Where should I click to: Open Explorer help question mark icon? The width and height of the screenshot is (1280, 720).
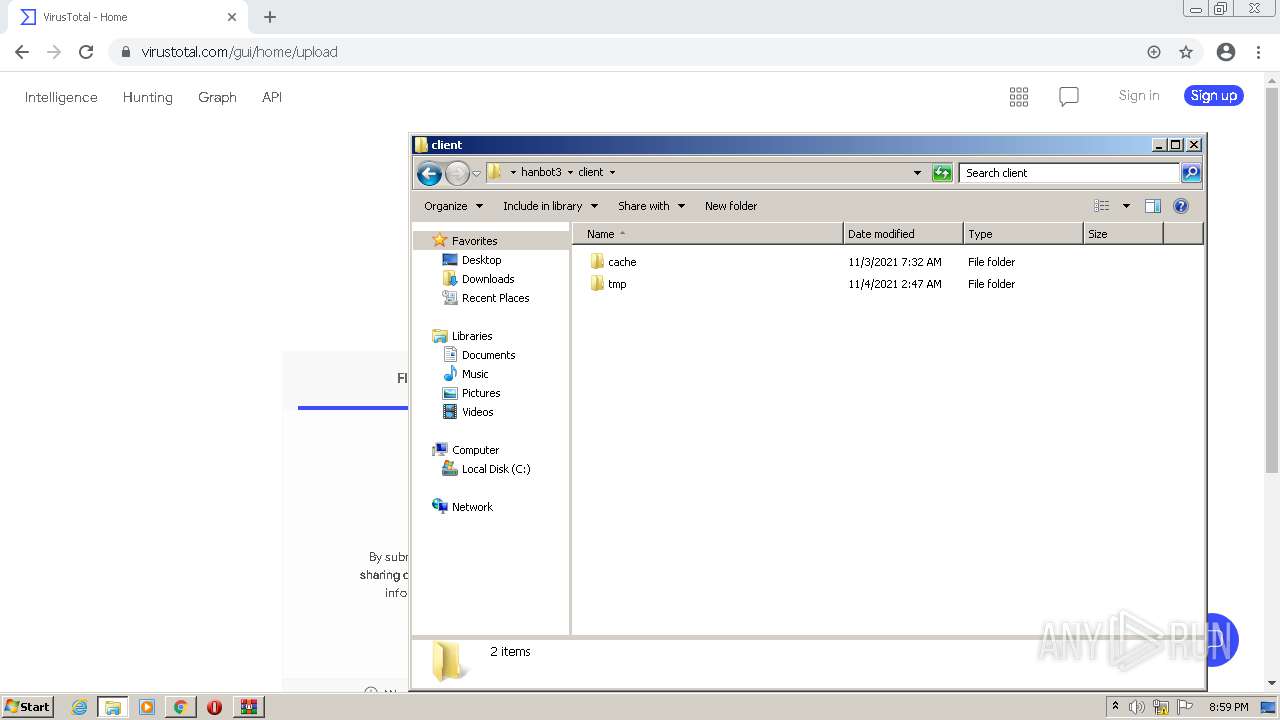tap(1181, 206)
